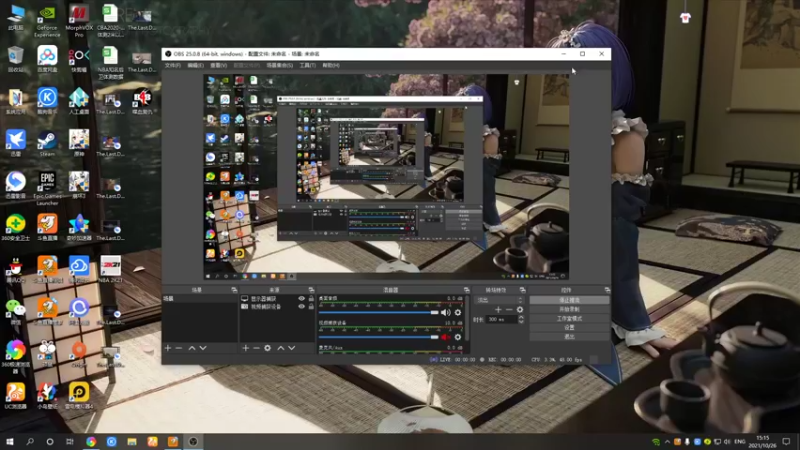Open the Windows Start menu
This screenshot has height=450, width=800.
click(10, 442)
